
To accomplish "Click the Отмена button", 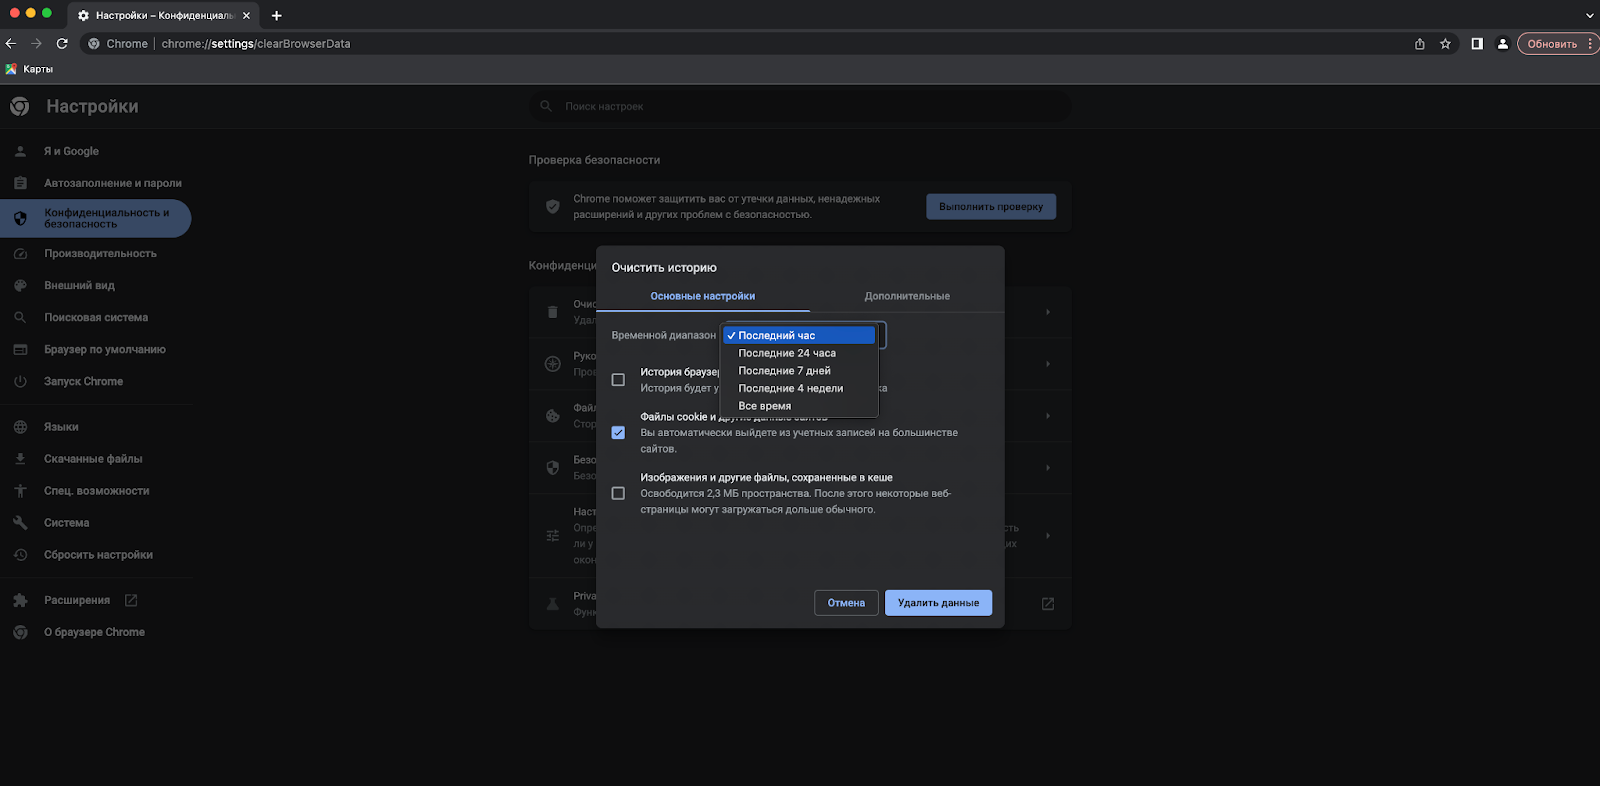I will [x=846, y=603].
